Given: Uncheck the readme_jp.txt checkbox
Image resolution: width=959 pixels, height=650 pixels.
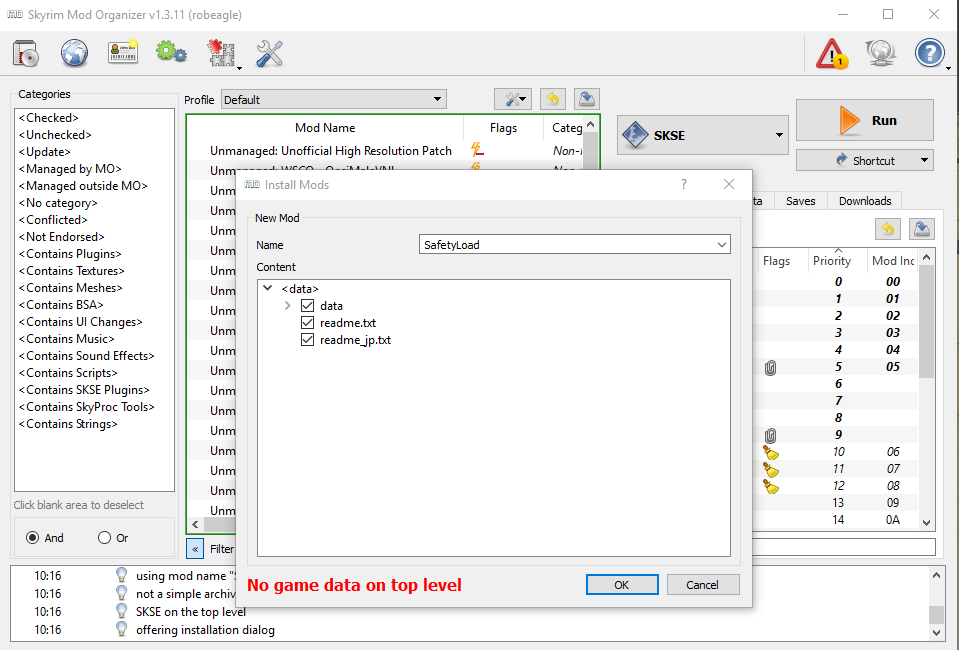Looking at the screenshot, I should pyautogui.click(x=308, y=340).
